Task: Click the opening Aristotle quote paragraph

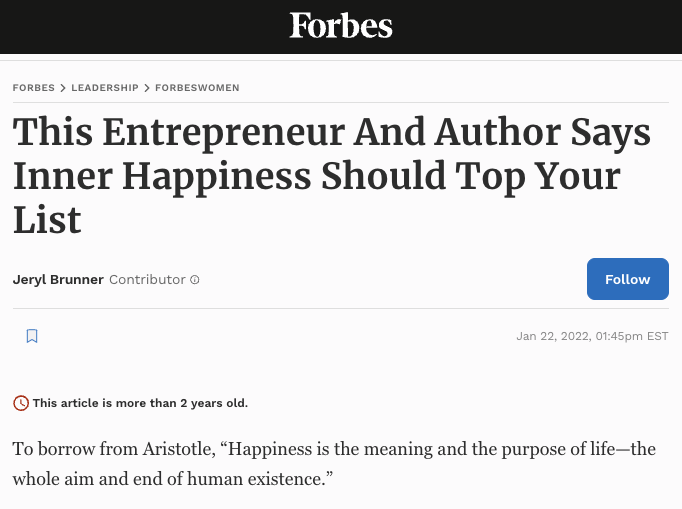Action: [334, 464]
